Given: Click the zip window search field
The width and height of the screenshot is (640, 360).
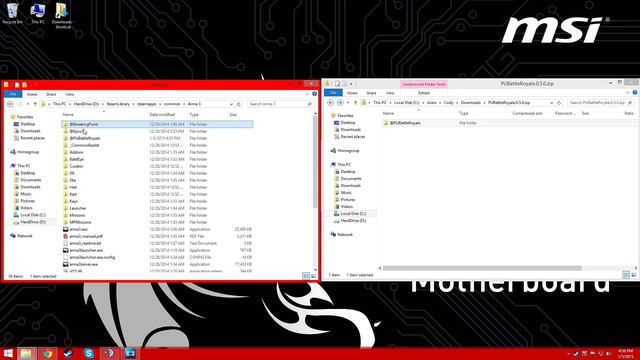Looking at the screenshot, I should (601, 103).
